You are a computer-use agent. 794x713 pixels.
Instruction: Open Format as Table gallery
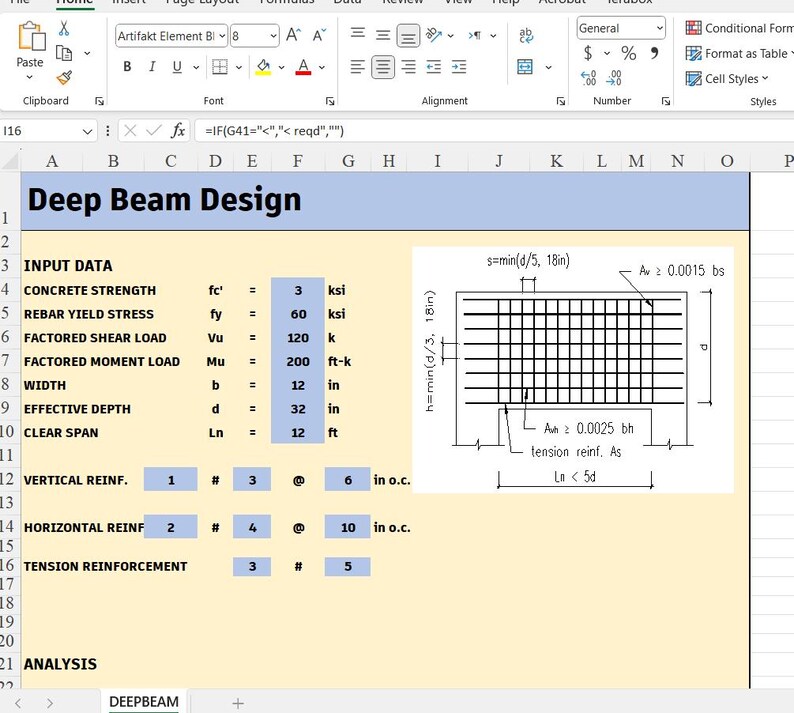pyautogui.click(x=739, y=53)
